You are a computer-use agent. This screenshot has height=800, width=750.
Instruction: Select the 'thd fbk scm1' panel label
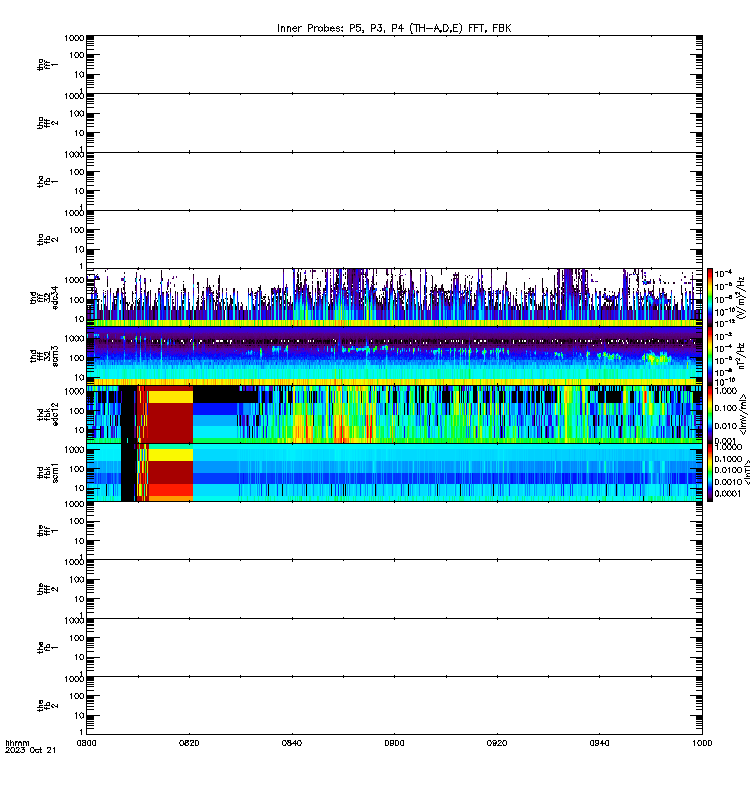pos(47,472)
